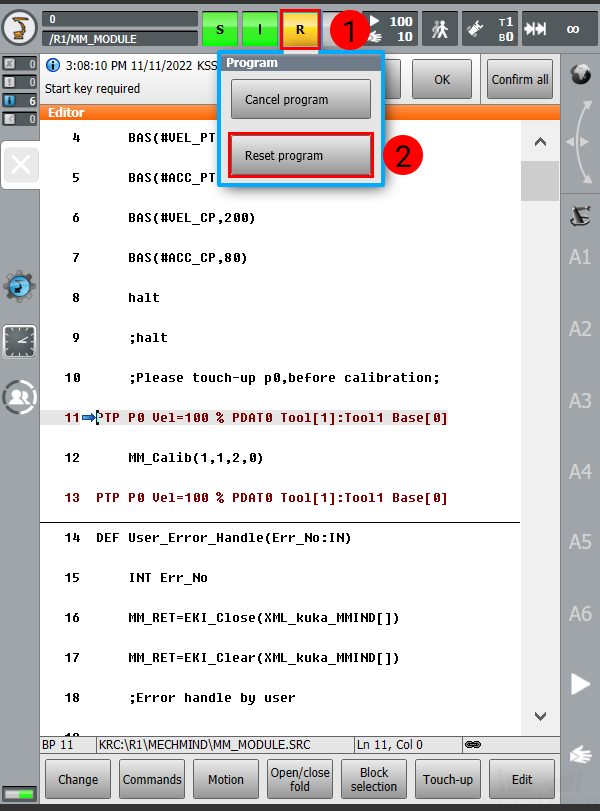Toggle the green S submit interpreter indicator

tap(220, 30)
